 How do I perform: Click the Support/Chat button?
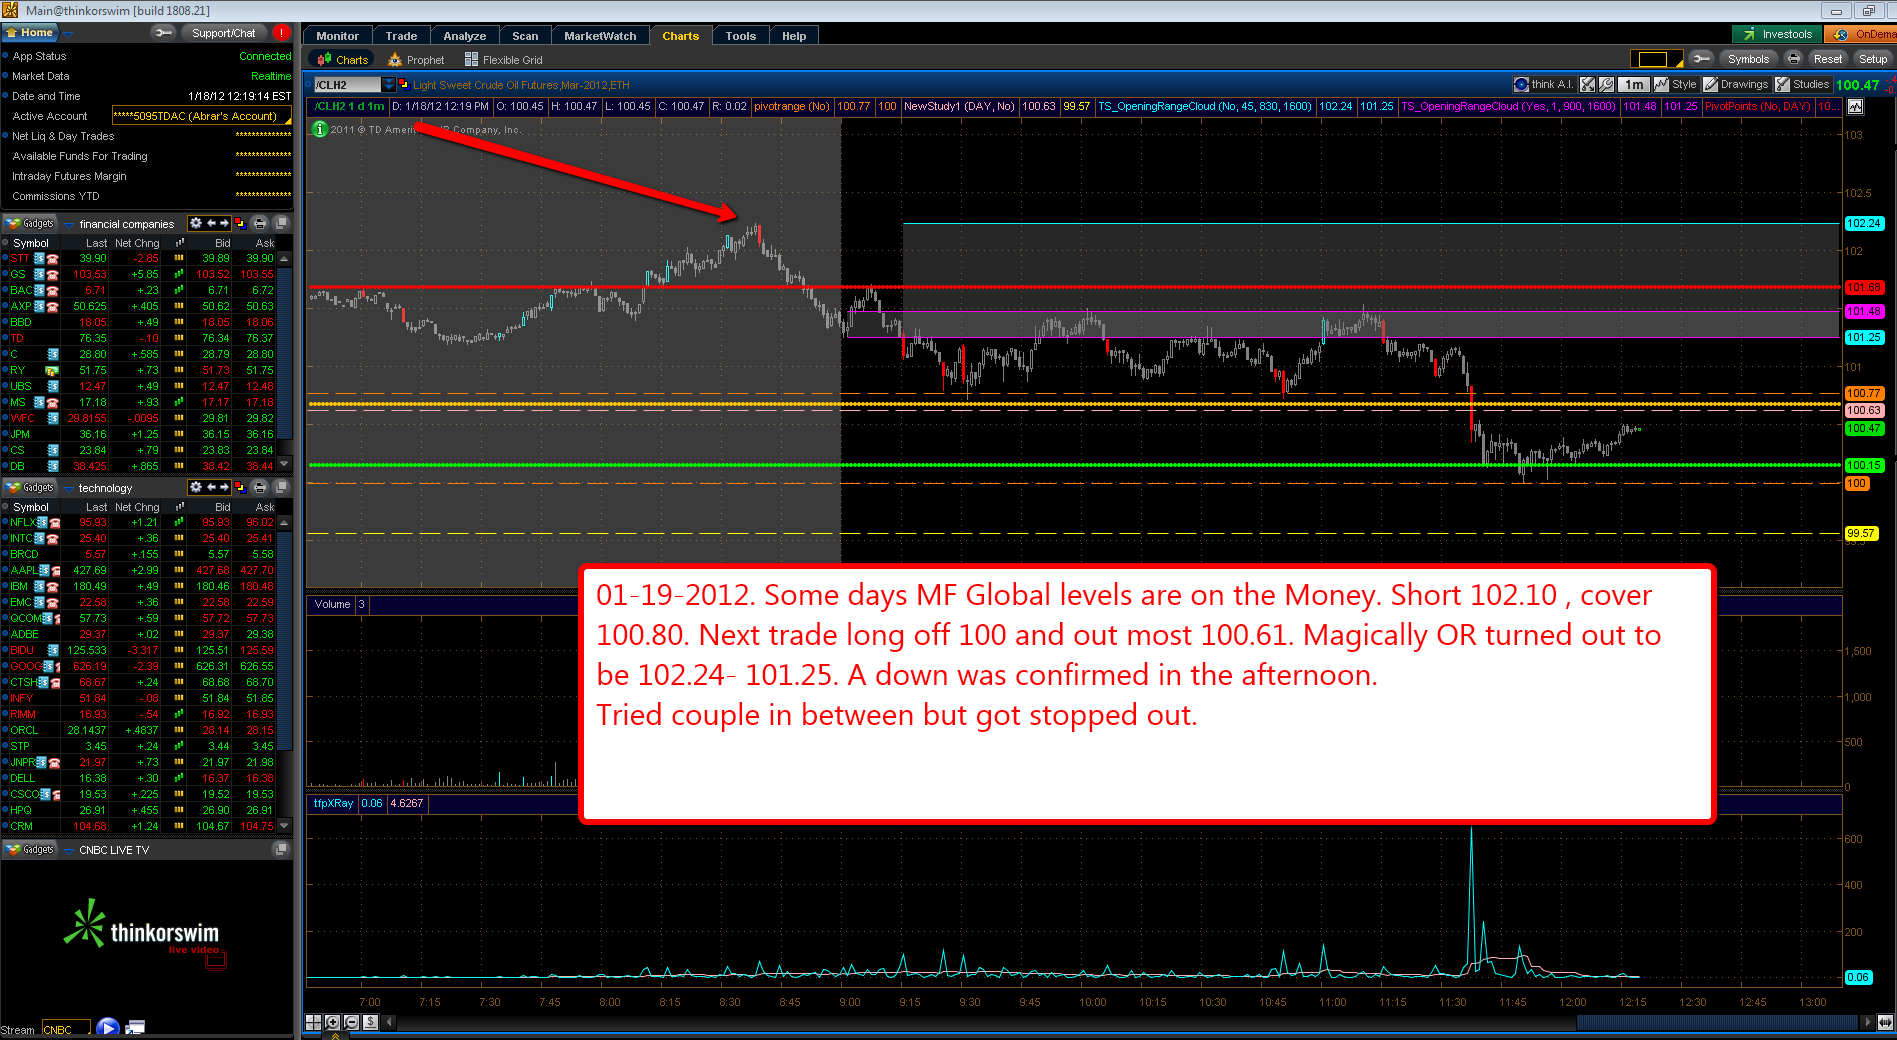(223, 33)
